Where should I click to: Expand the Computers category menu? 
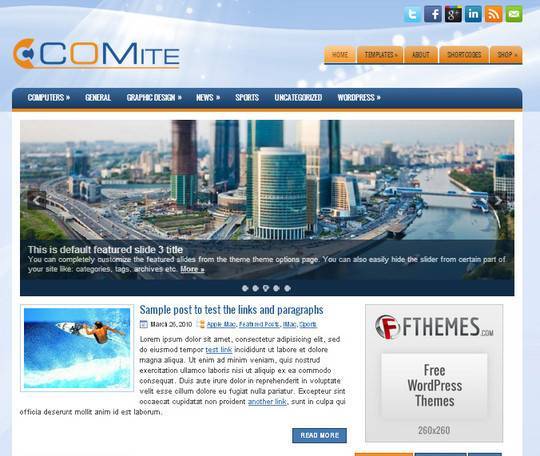pos(49,97)
